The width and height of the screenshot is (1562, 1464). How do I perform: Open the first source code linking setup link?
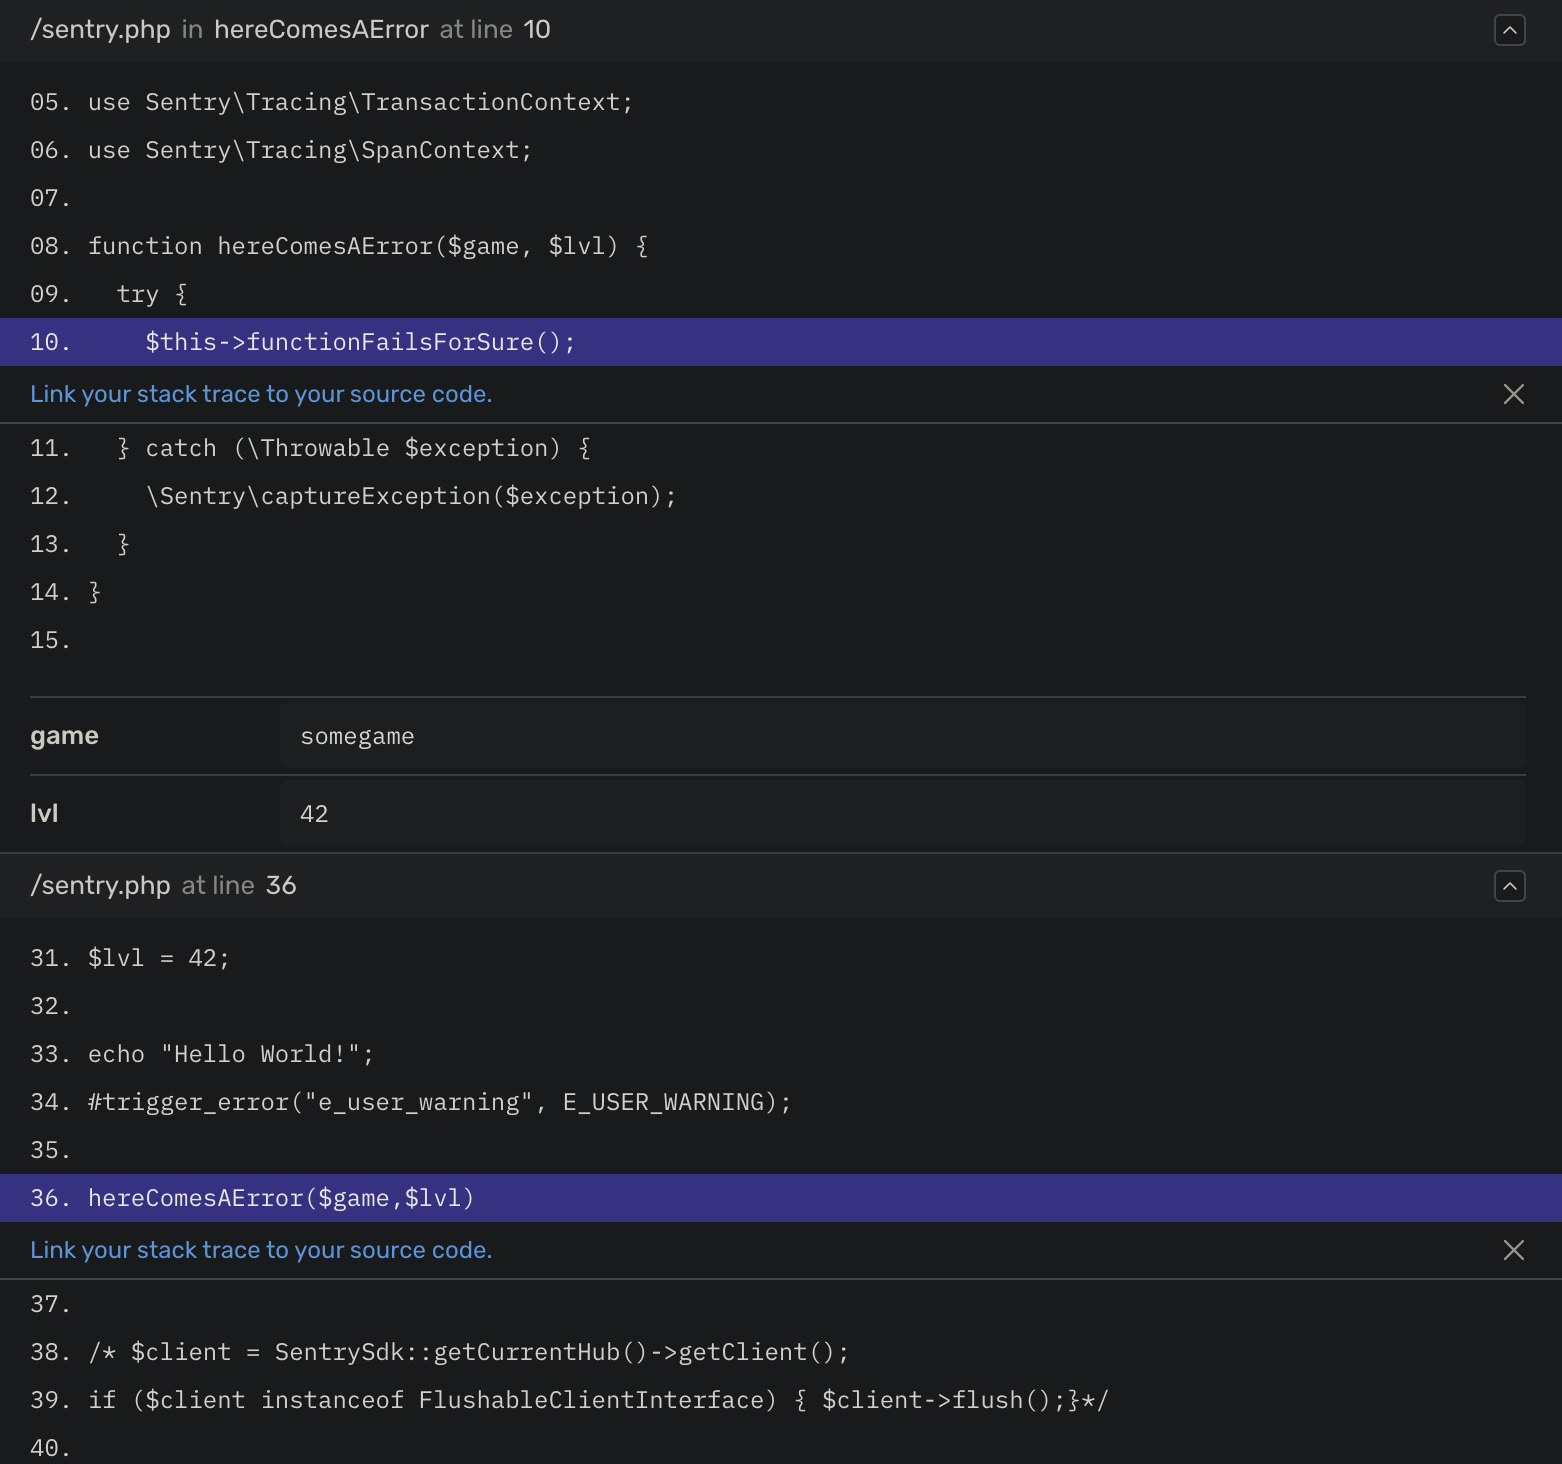pos(261,394)
